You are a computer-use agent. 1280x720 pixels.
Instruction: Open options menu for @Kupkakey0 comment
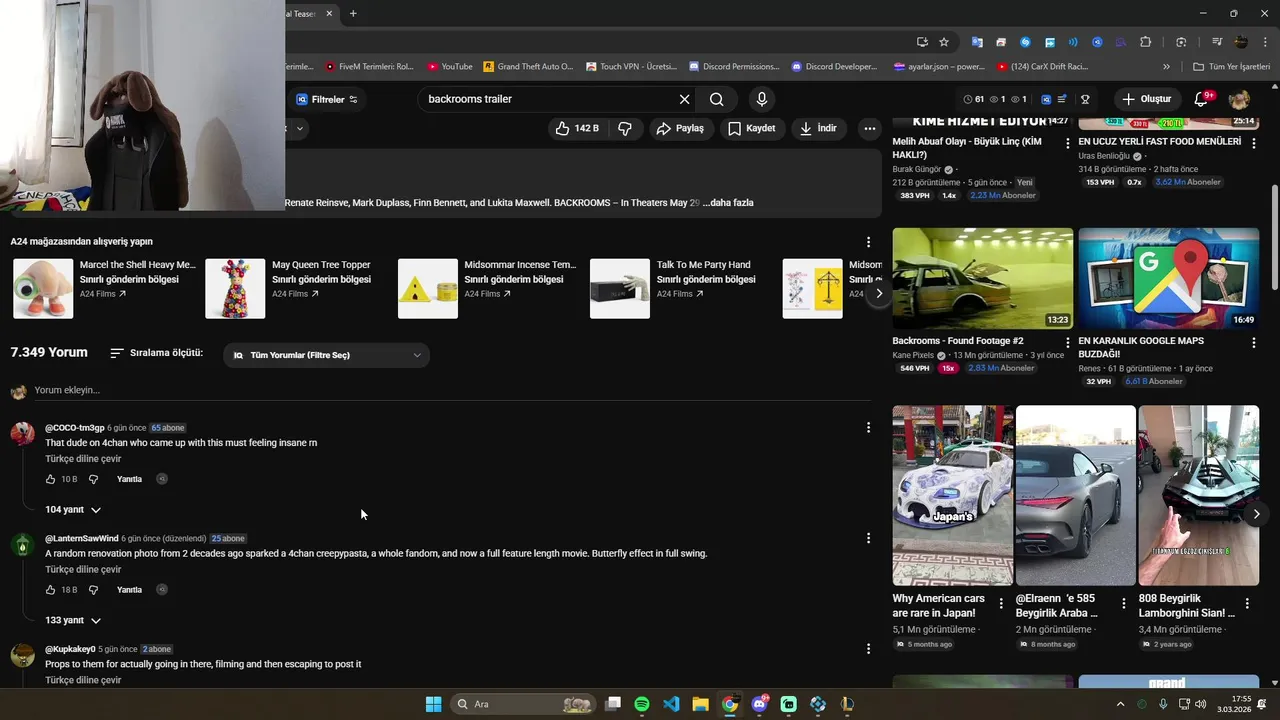point(868,649)
